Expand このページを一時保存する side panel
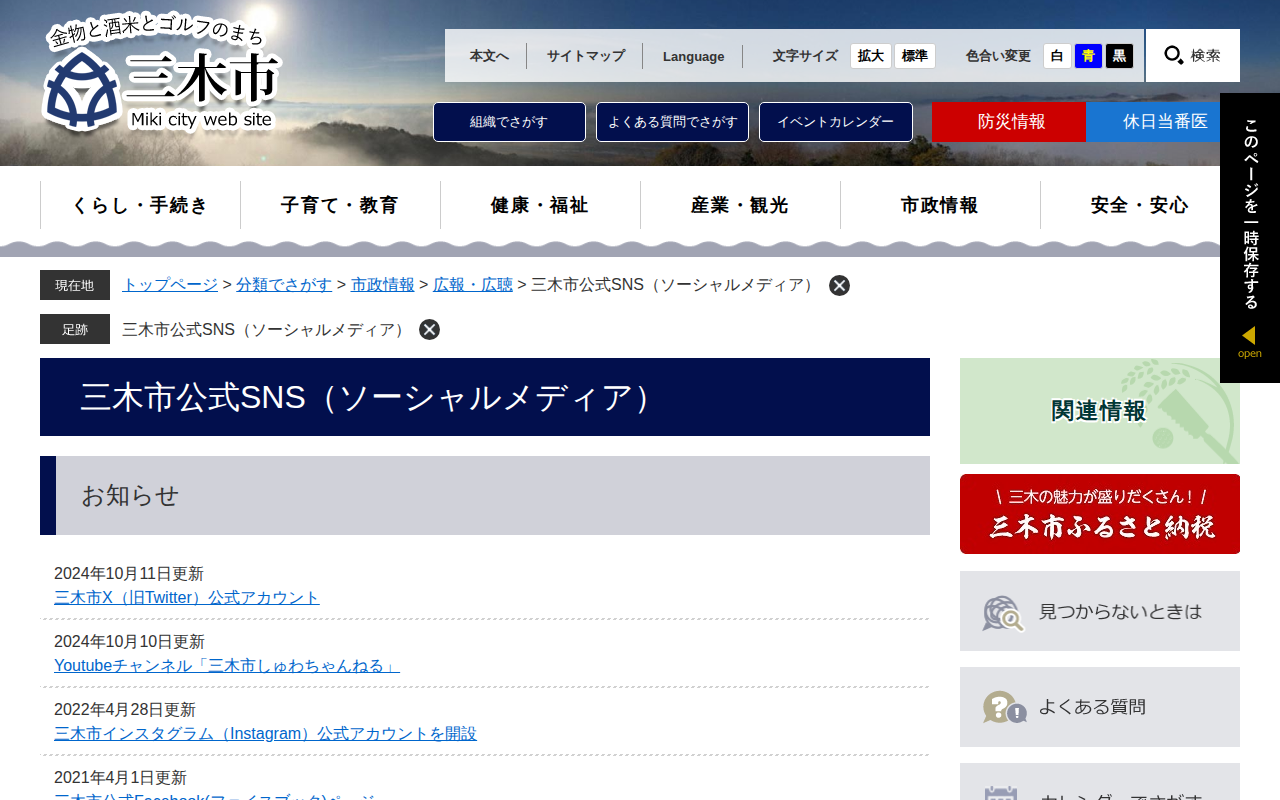The width and height of the screenshot is (1280, 800). coord(1250,238)
